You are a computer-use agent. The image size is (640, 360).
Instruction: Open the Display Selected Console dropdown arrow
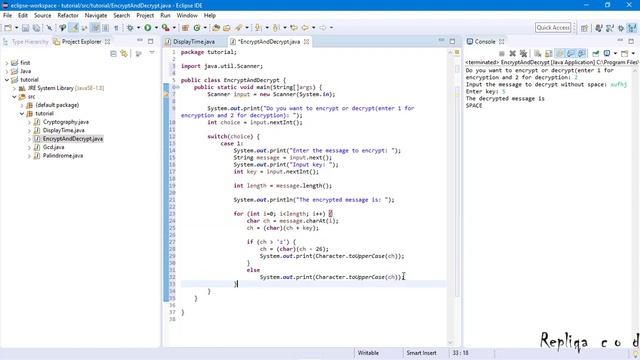coord(615,53)
